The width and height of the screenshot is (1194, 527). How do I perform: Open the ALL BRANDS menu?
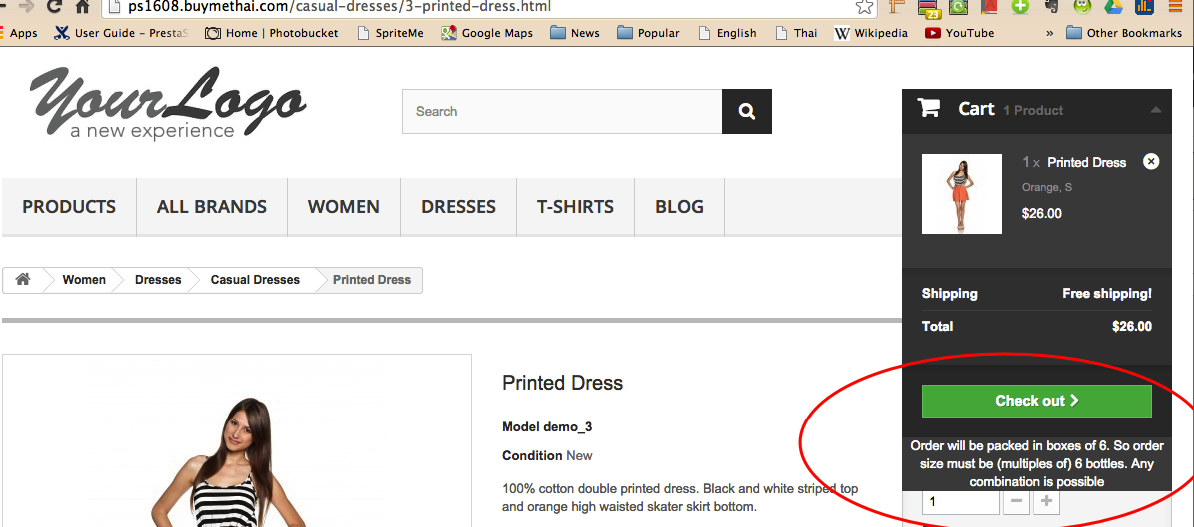pos(212,206)
